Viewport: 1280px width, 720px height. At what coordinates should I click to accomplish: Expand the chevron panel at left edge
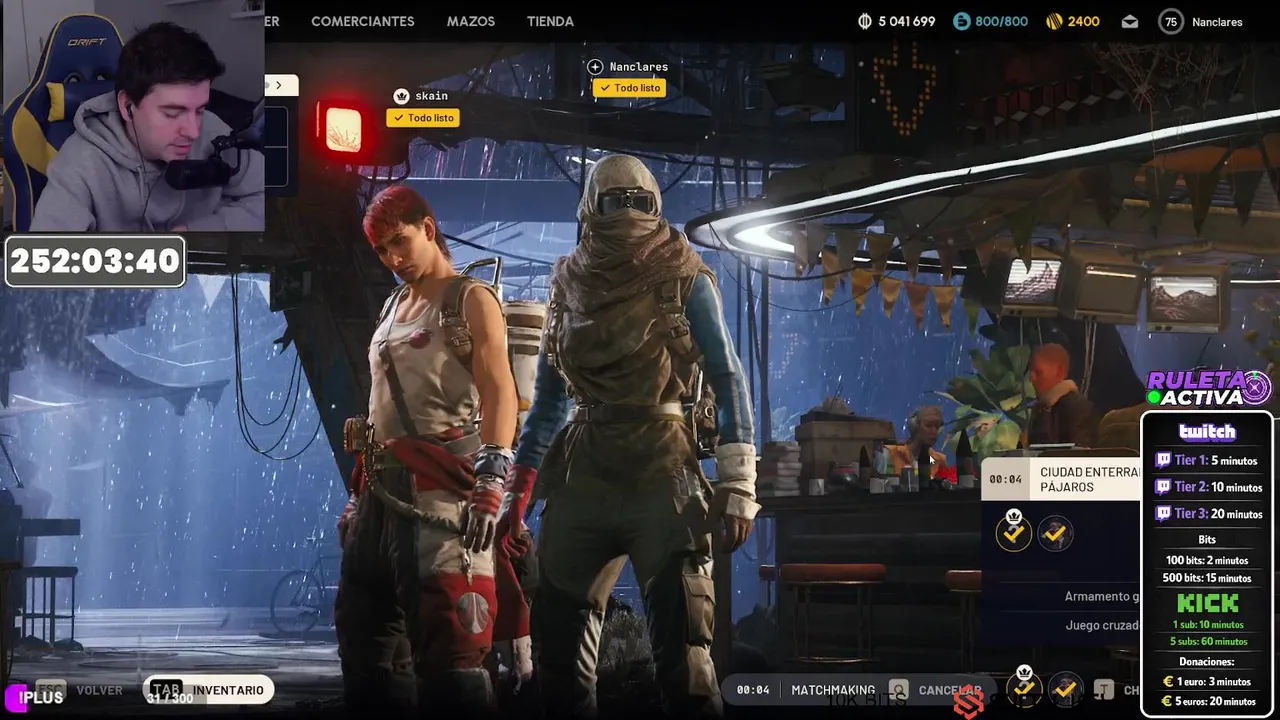(279, 86)
